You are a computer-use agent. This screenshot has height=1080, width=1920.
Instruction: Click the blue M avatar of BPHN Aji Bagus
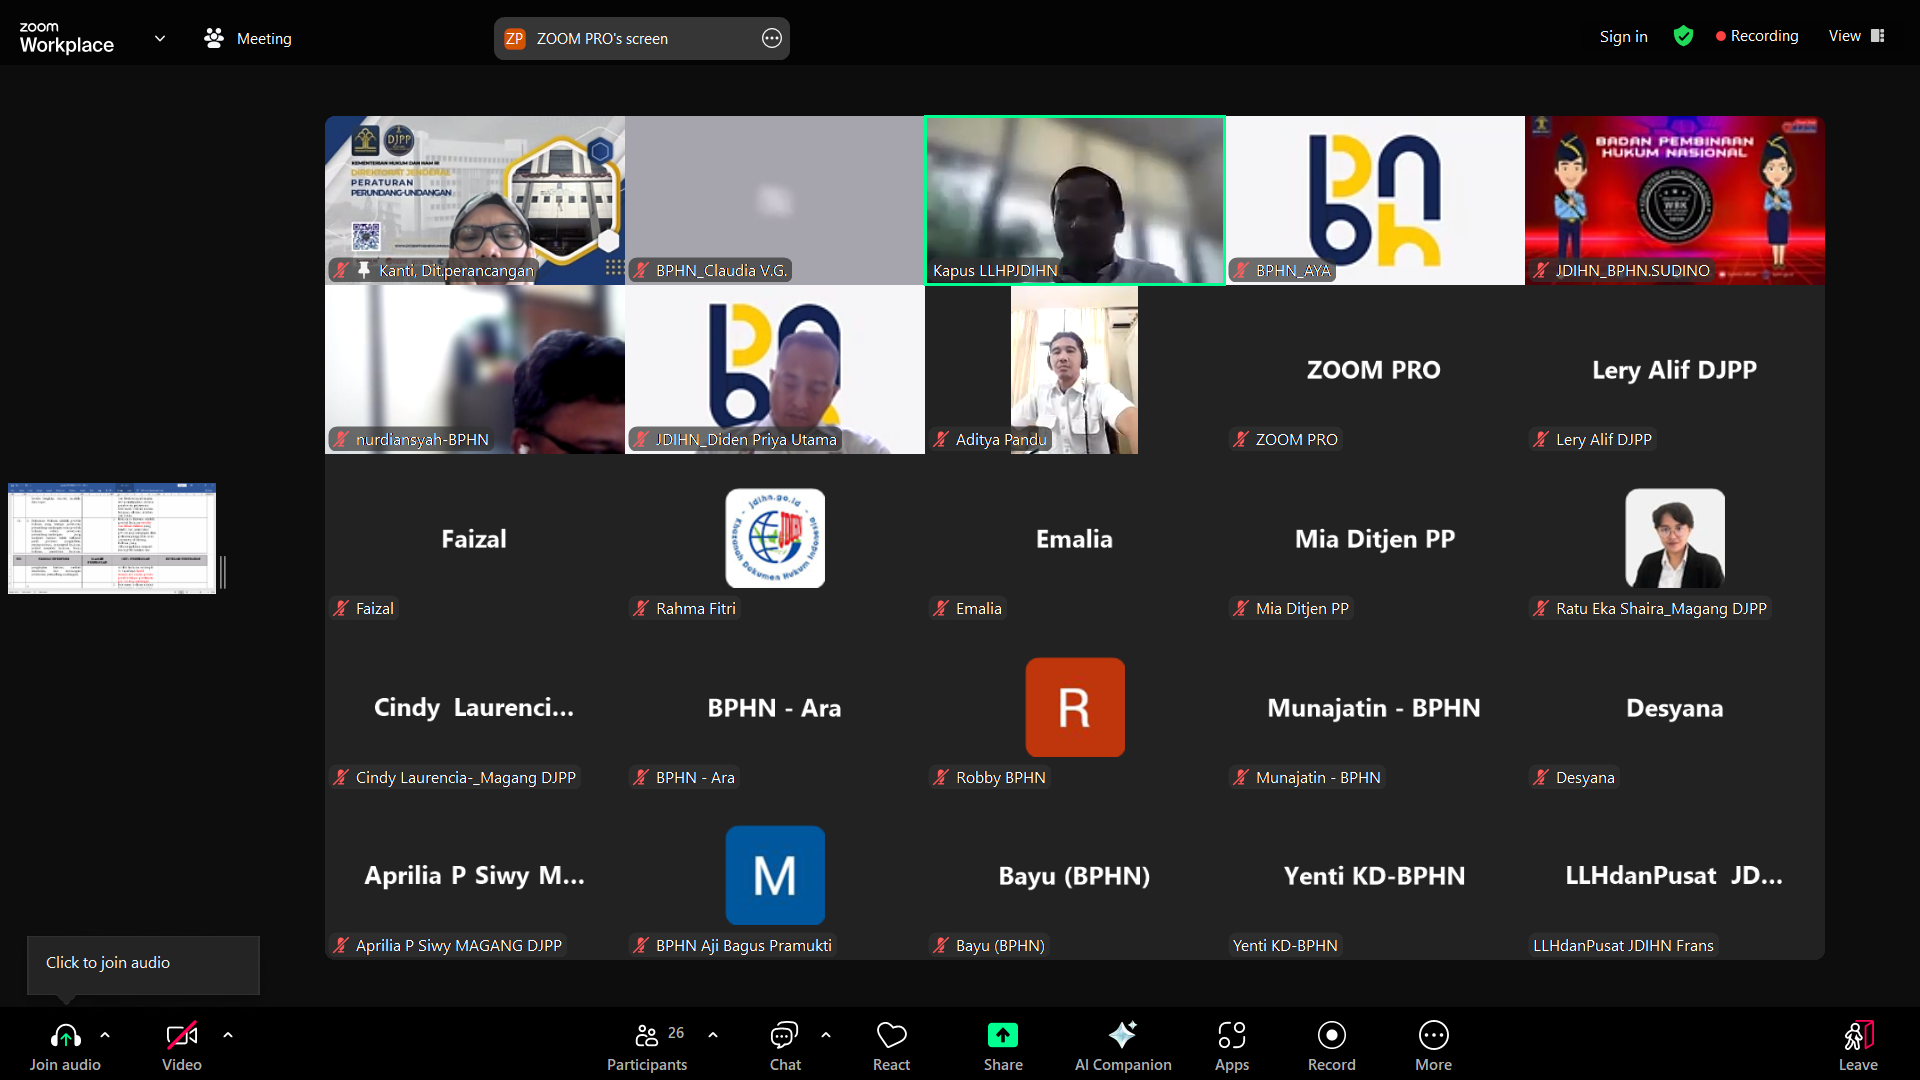tap(775, 875)
